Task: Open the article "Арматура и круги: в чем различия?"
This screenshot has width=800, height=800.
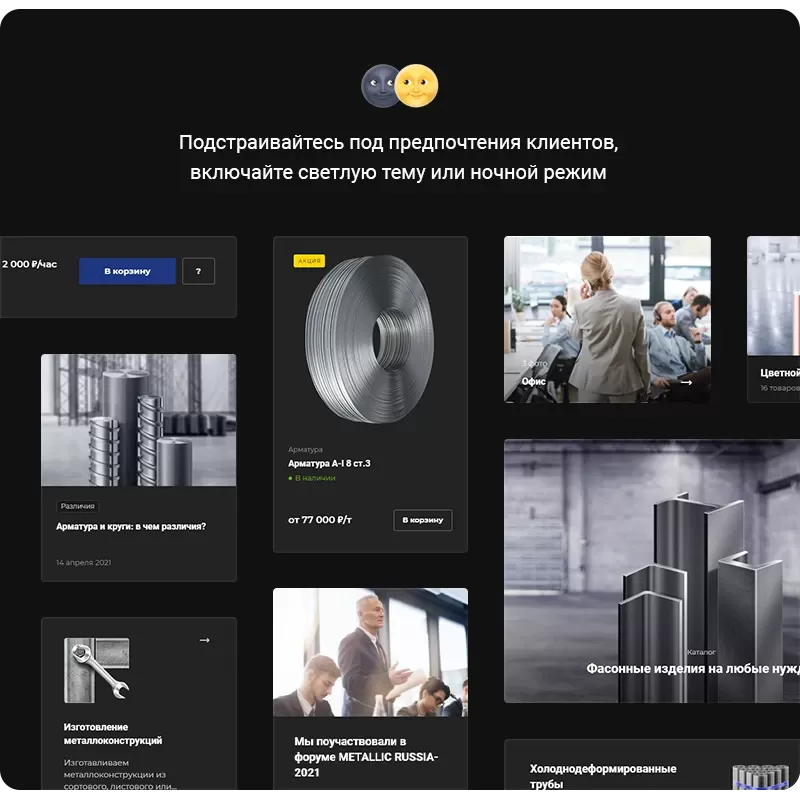Action: tap(130, 524)
